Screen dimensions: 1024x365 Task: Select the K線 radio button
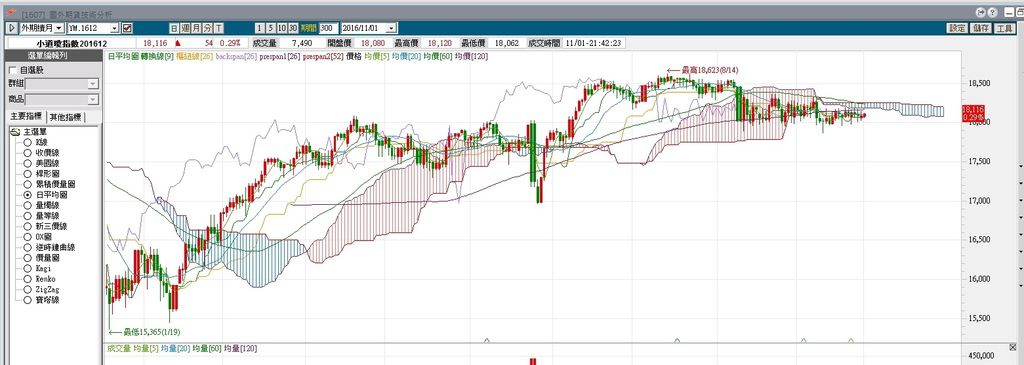(x=27, y=142)
